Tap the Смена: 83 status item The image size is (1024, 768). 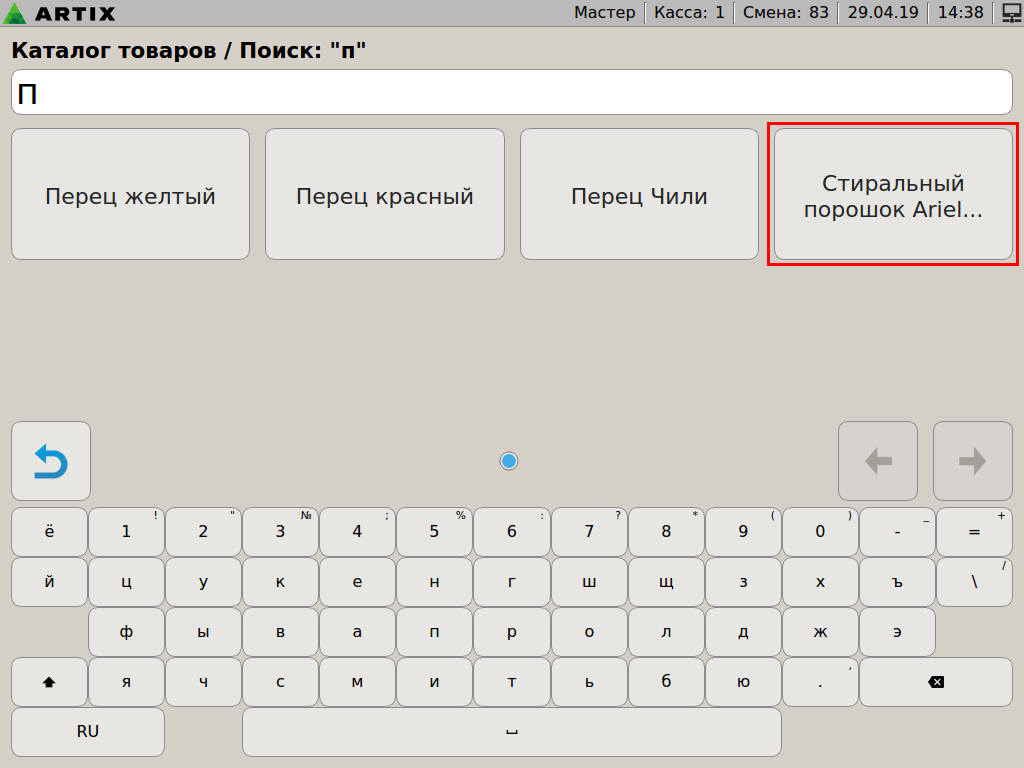(785, 13)
